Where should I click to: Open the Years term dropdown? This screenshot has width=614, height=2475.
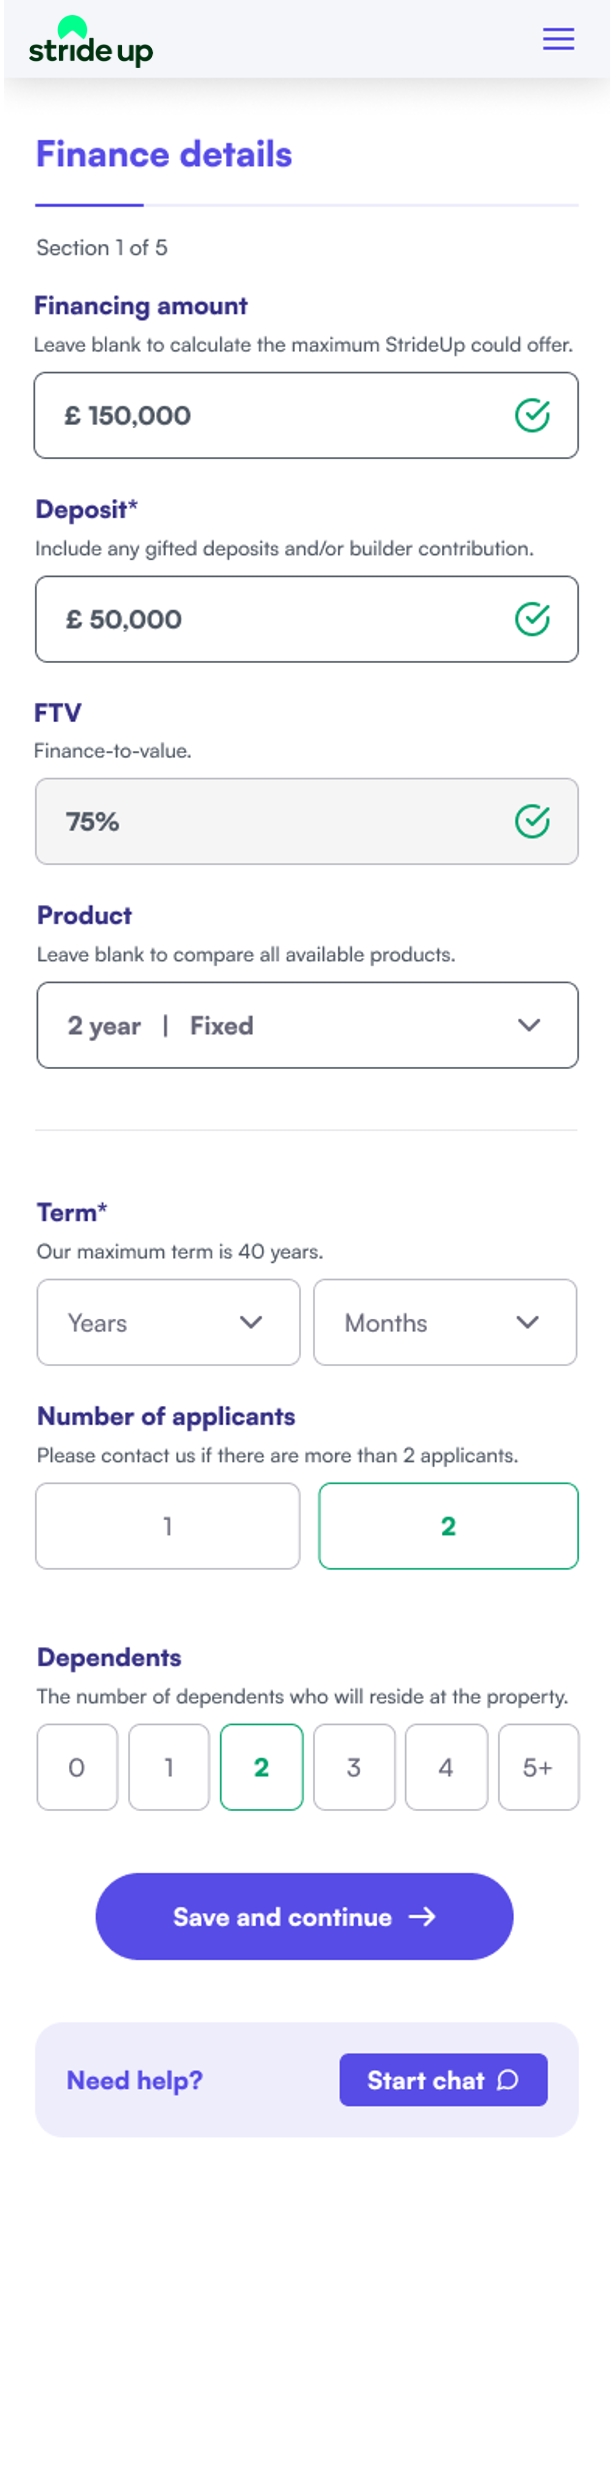coord(168,1322)
